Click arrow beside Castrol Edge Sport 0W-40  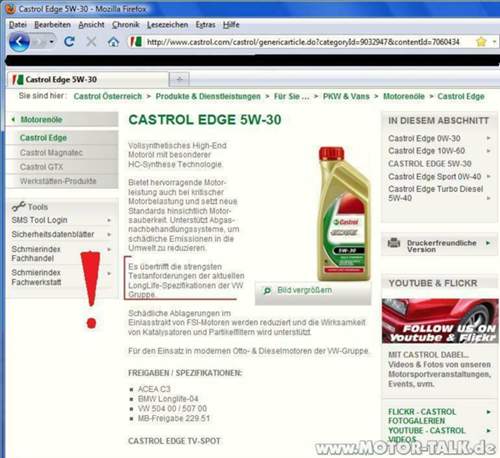click(x=488, y=176)
